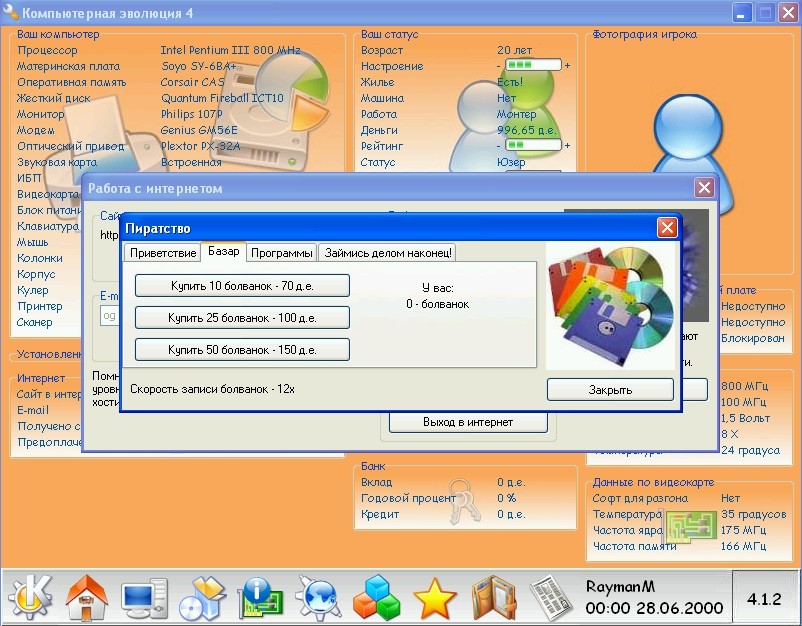Click the Вклад label in Банк panel
The height and width of the screenshot is (626, 802).
(377, 482)
